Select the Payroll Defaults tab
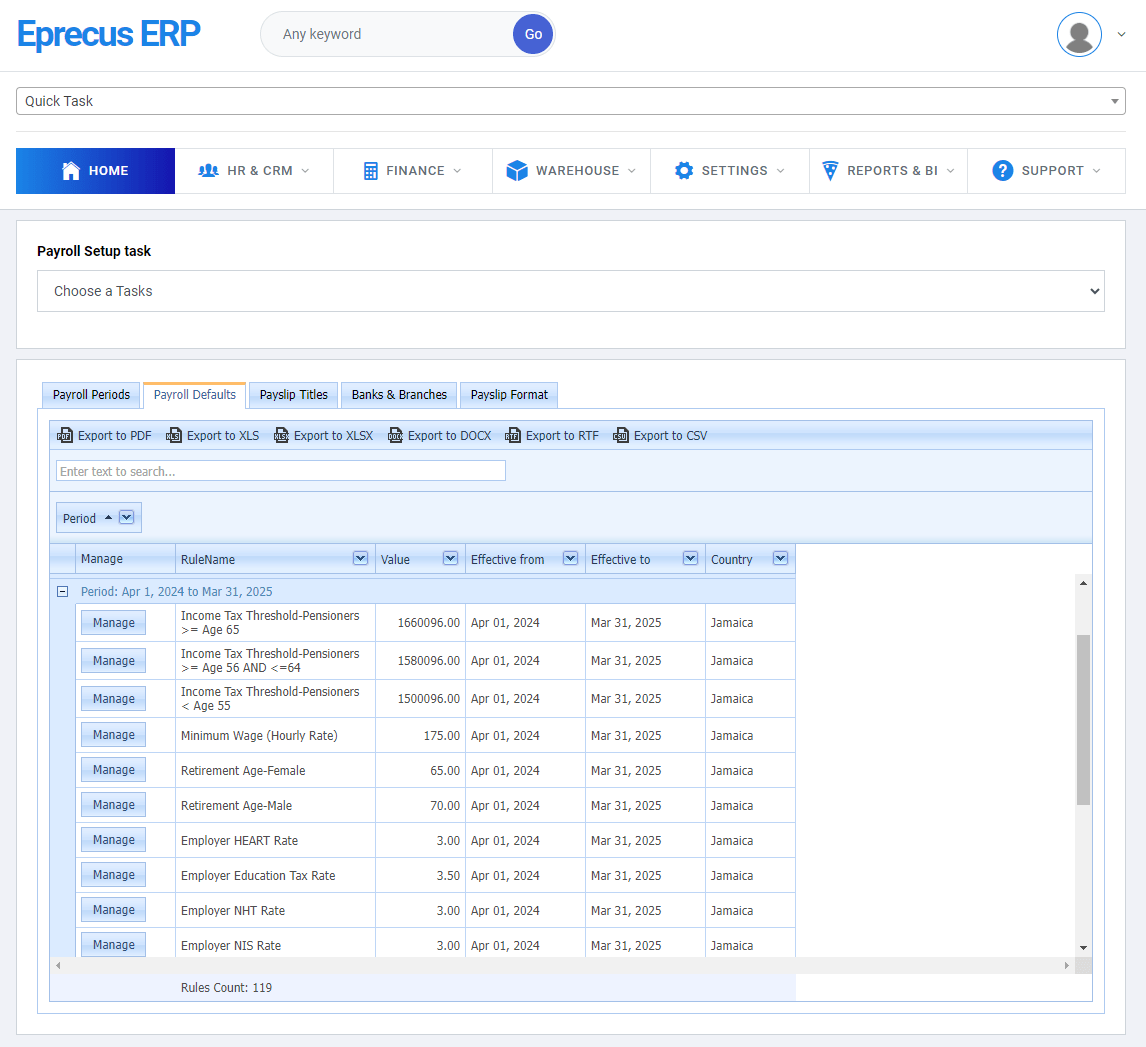Image resolution: width=1146 pixels, height=1047 pixels. 194,395
